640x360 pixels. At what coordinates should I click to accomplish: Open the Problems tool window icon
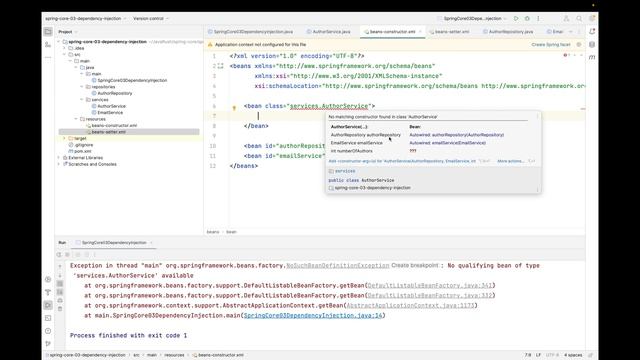click(x=48, y=331)
